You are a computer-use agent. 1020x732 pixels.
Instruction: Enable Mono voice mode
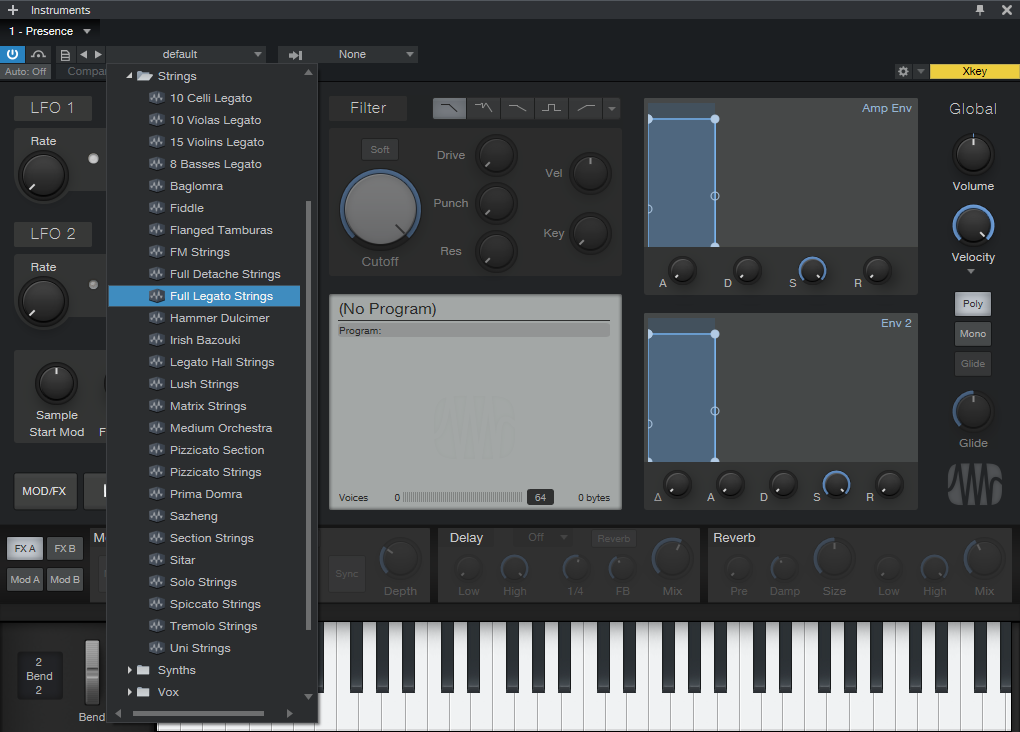tap(973, 334)
